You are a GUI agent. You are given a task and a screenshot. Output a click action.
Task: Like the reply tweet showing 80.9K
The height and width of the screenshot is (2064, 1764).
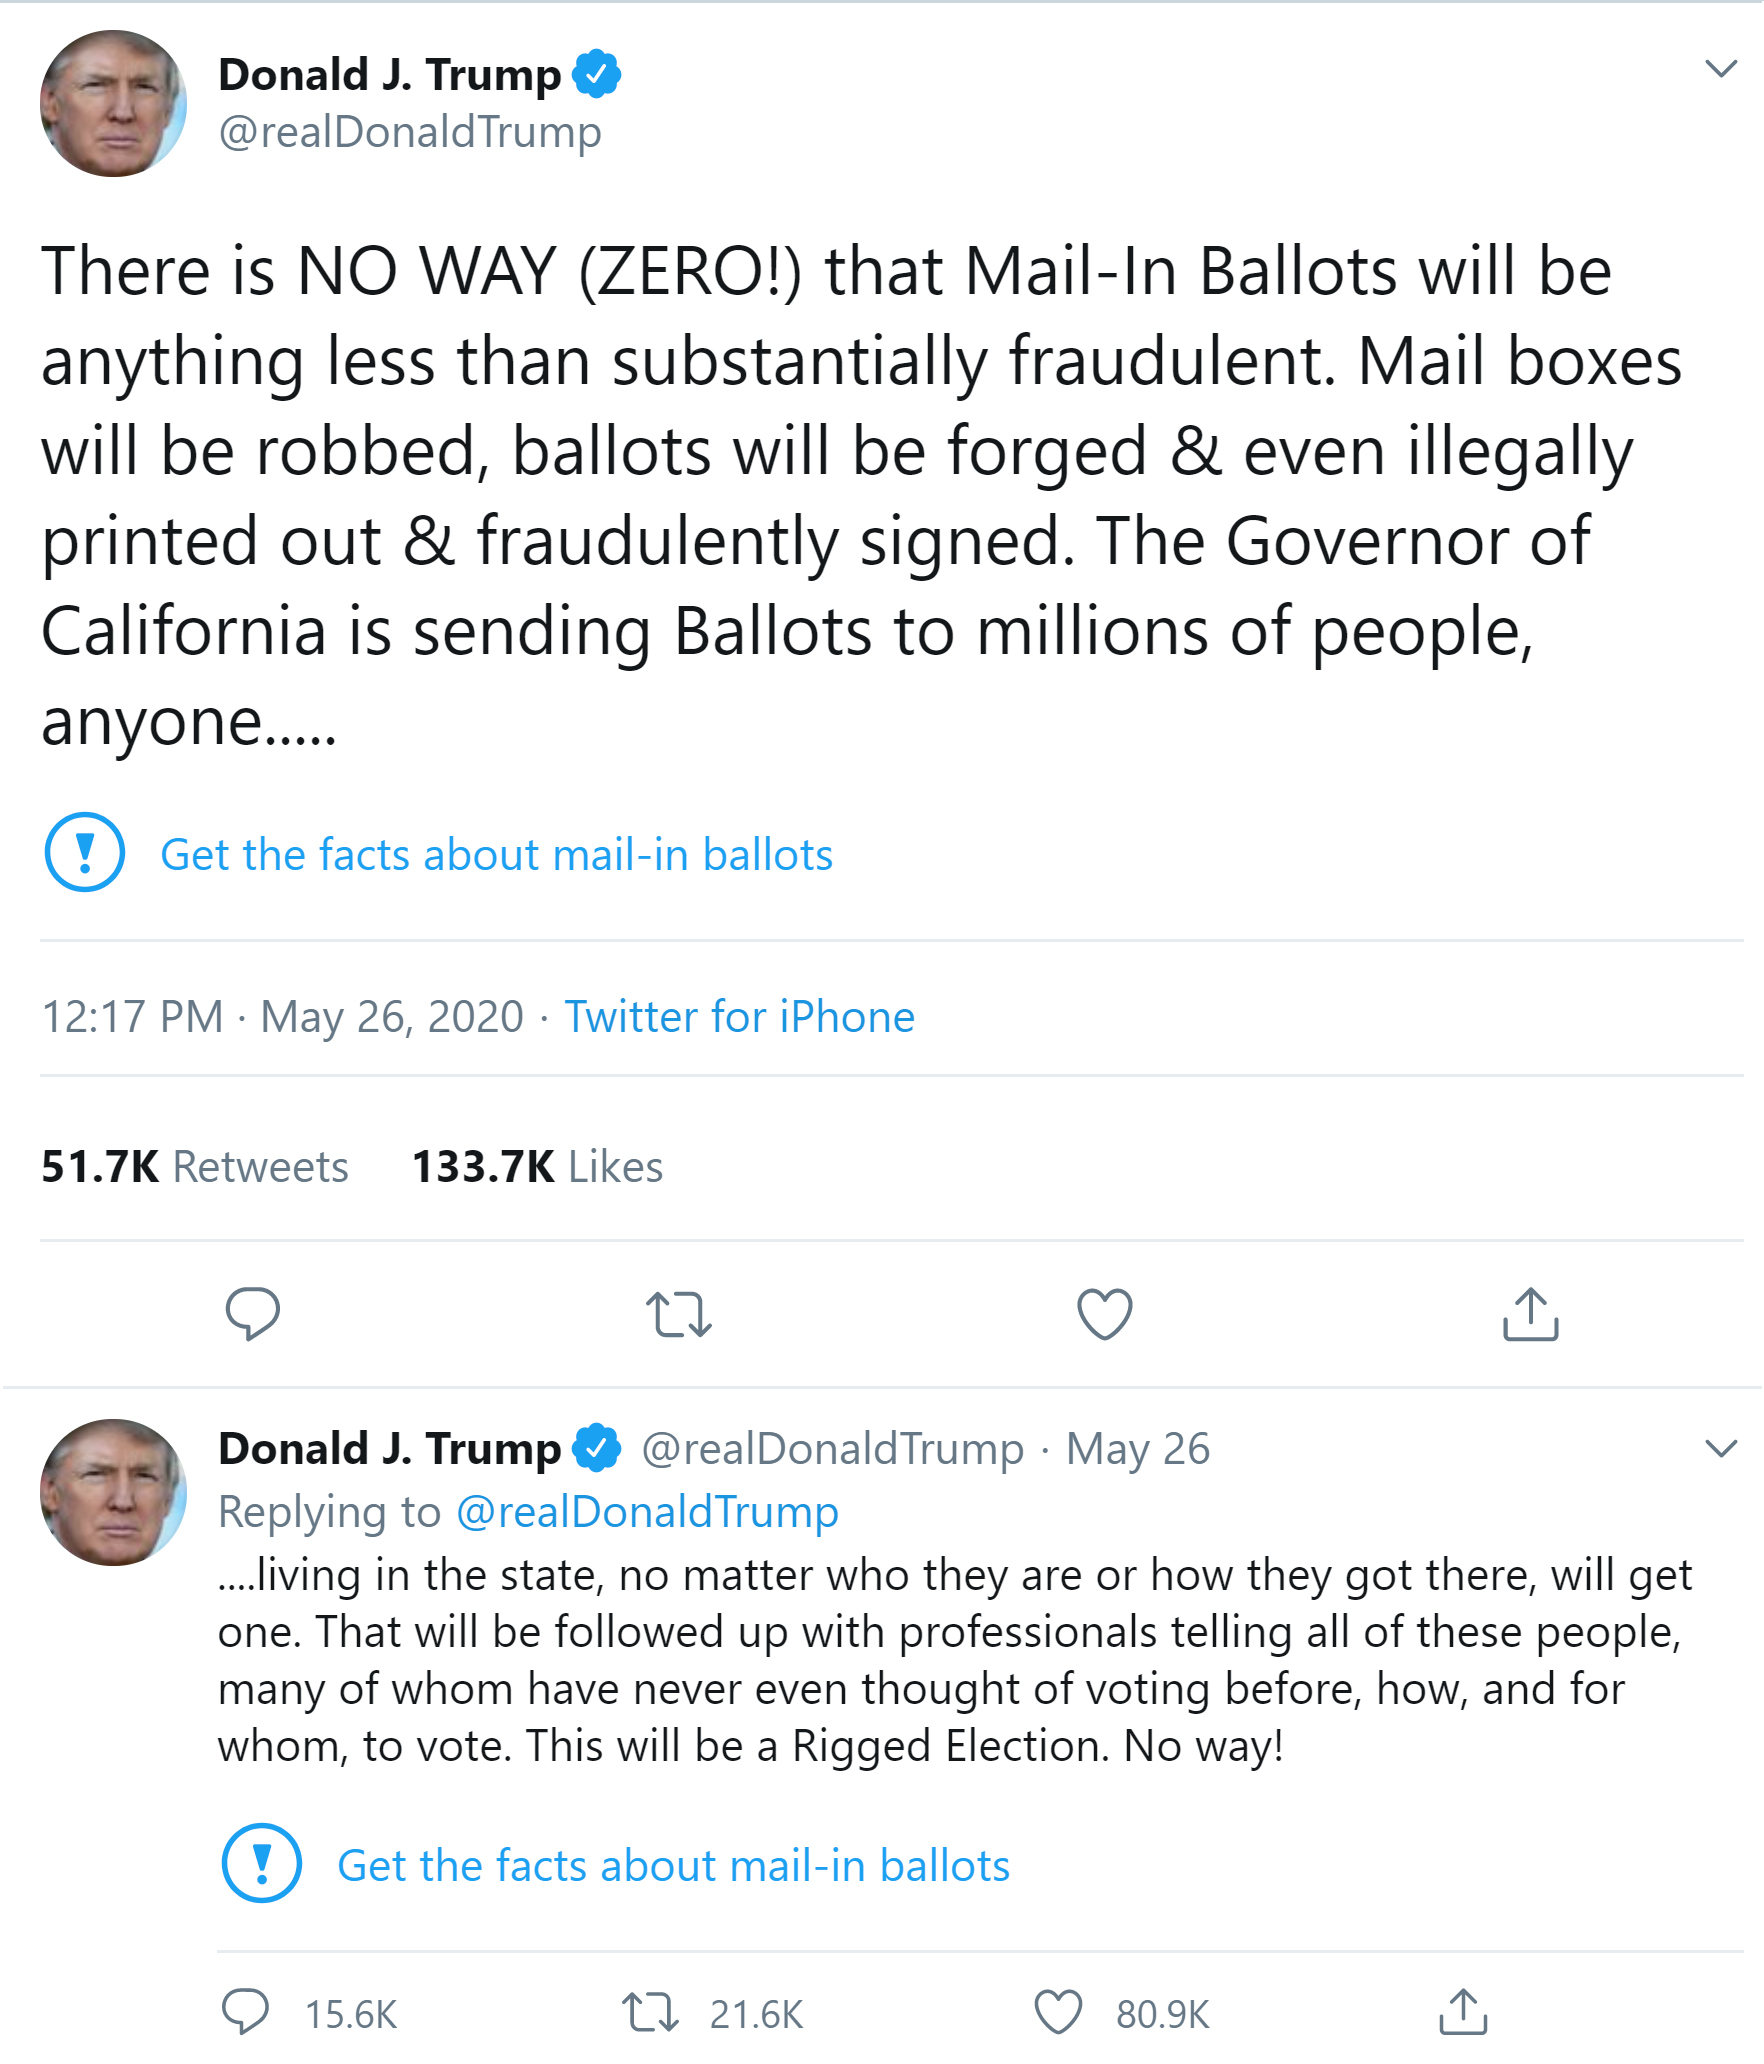(x=1058, y=2012)
